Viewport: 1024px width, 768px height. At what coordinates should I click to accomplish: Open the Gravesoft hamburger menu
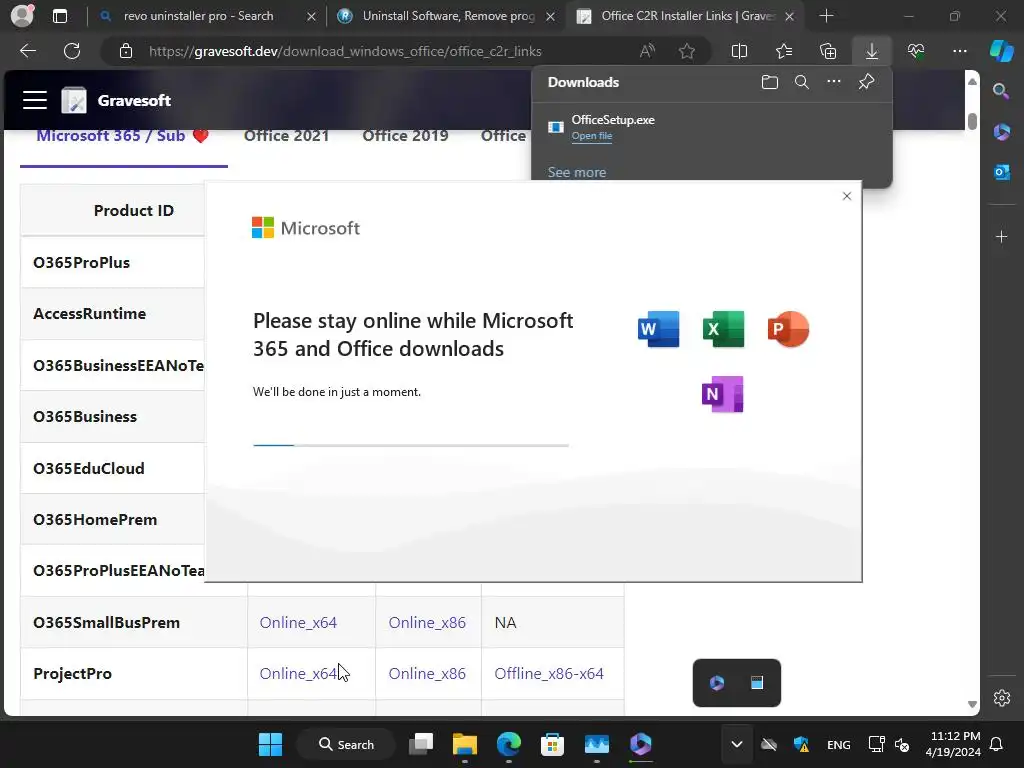(35, 100)
